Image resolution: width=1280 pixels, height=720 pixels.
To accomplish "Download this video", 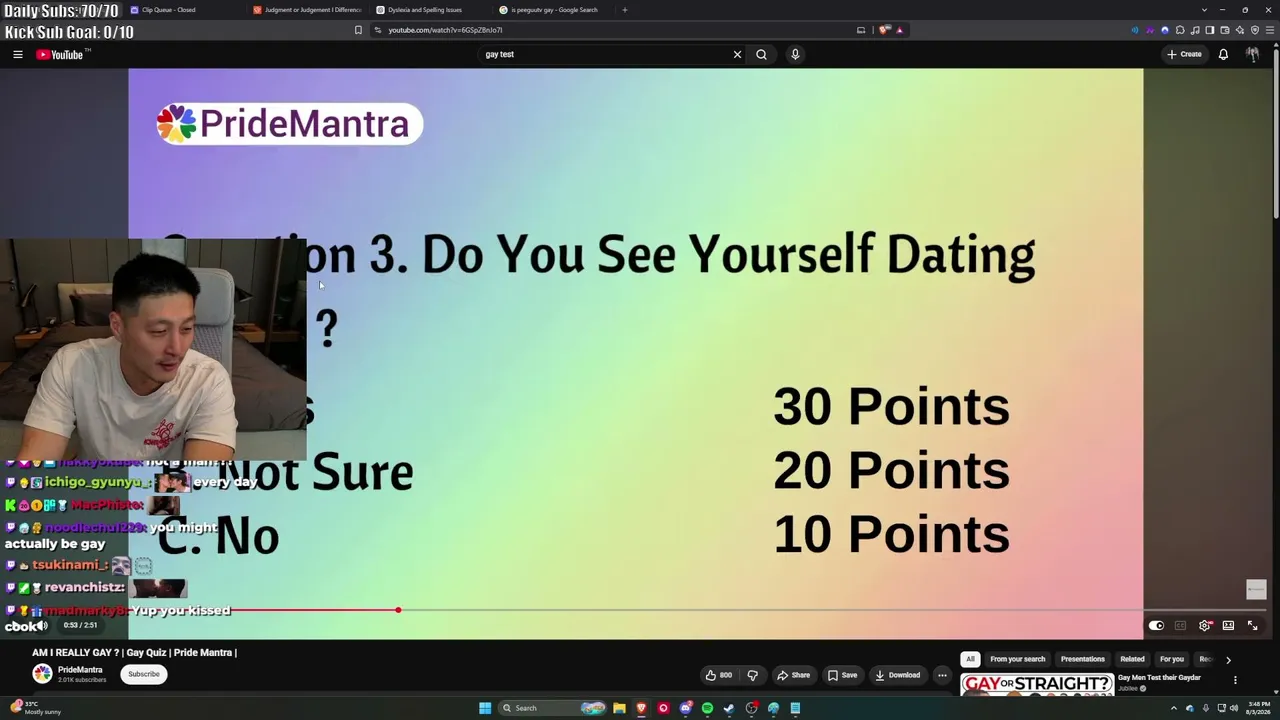I will [898, 675].
